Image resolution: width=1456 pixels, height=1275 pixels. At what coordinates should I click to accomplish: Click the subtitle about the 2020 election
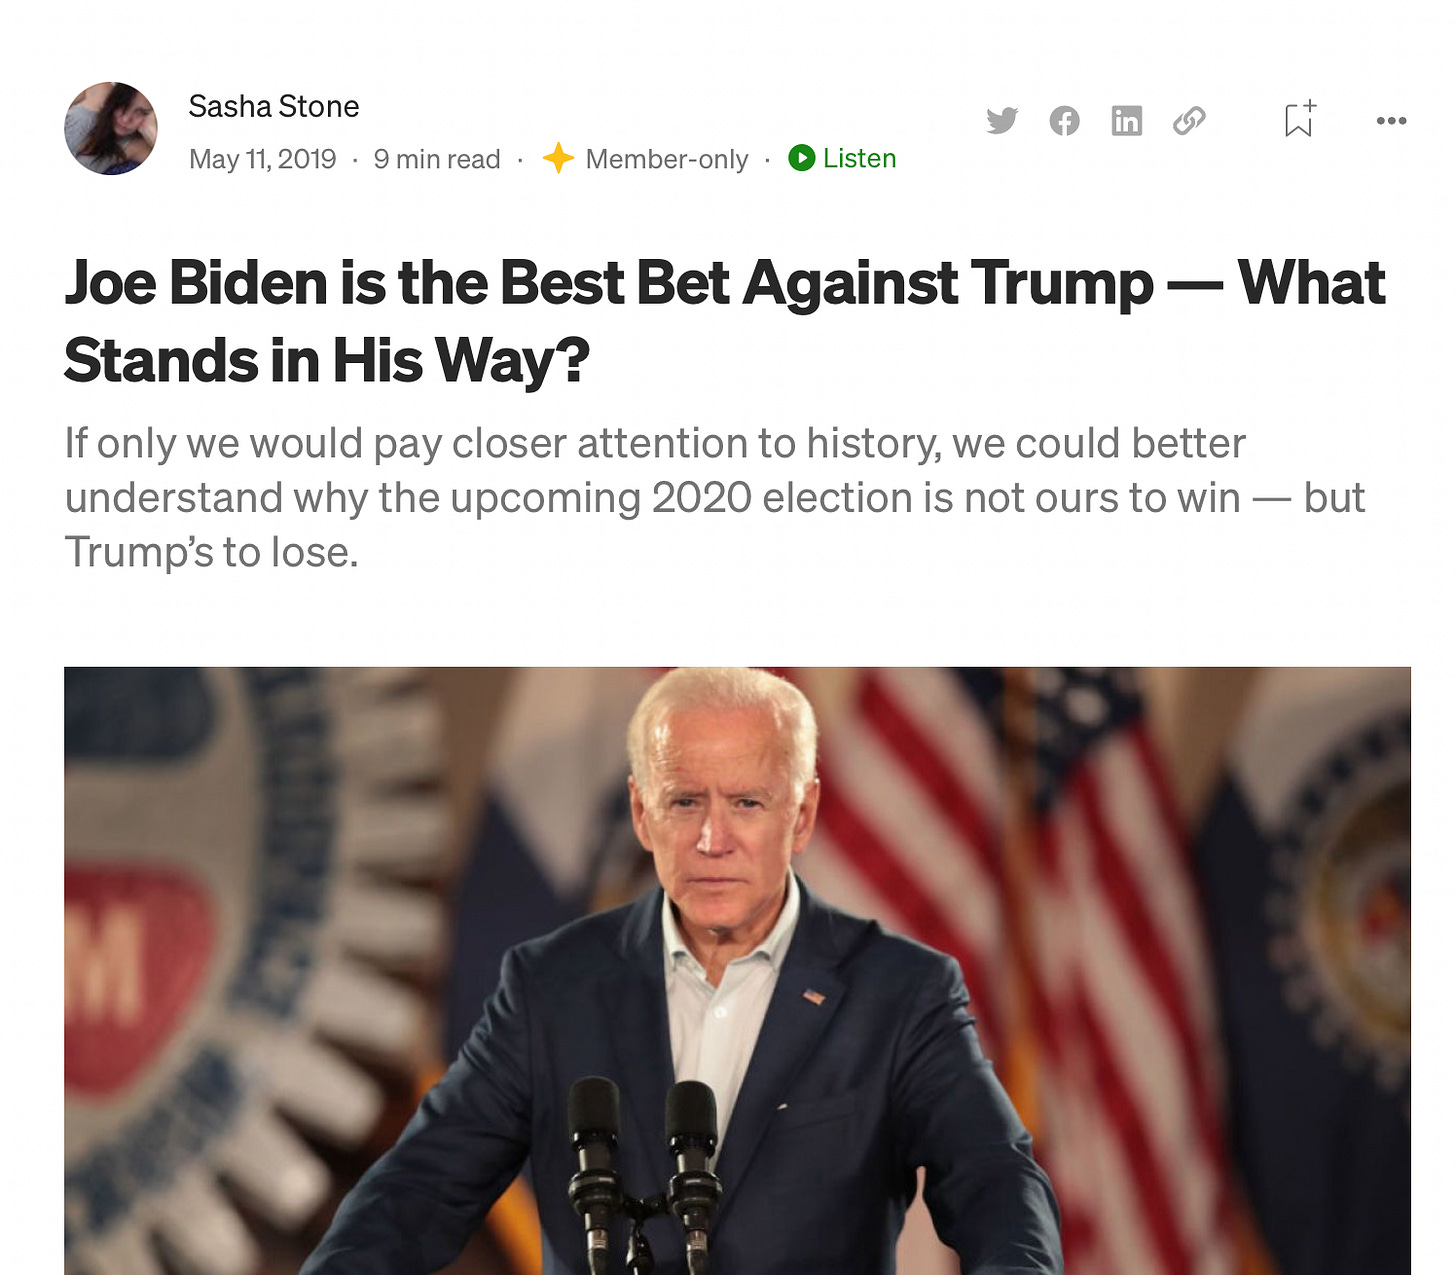(x=715, y=497)
